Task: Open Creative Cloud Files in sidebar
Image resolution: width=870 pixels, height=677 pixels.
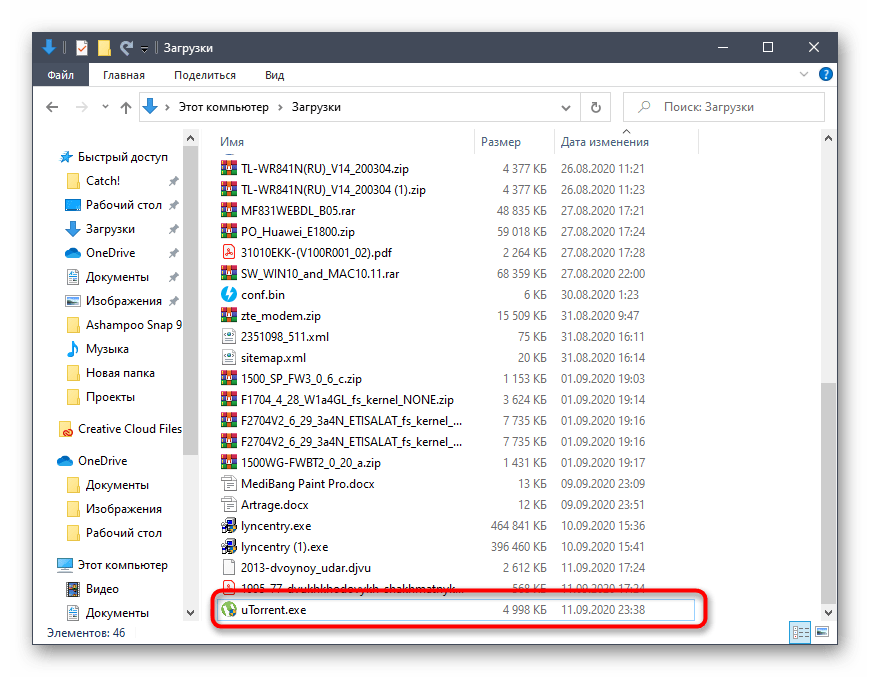Action: 130,429
